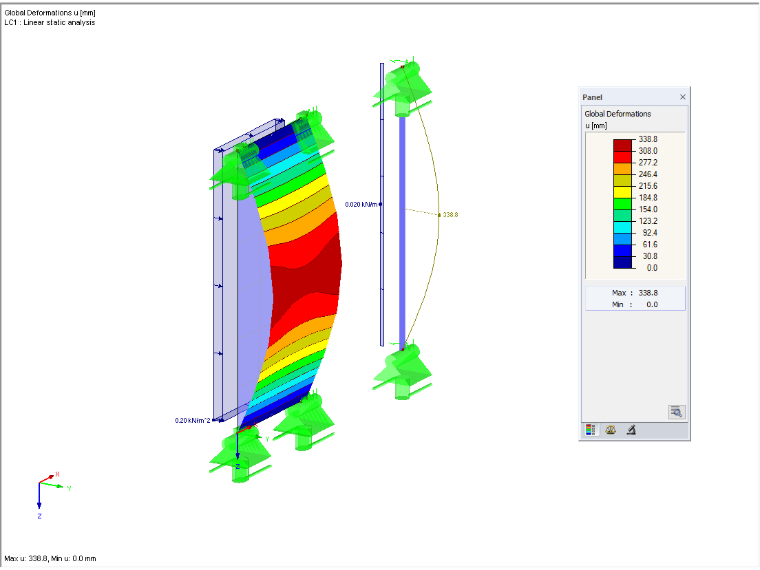Screen dimensions: 760x570
Task: Click the results search options button in Panel
Action: tap(677, 412)
